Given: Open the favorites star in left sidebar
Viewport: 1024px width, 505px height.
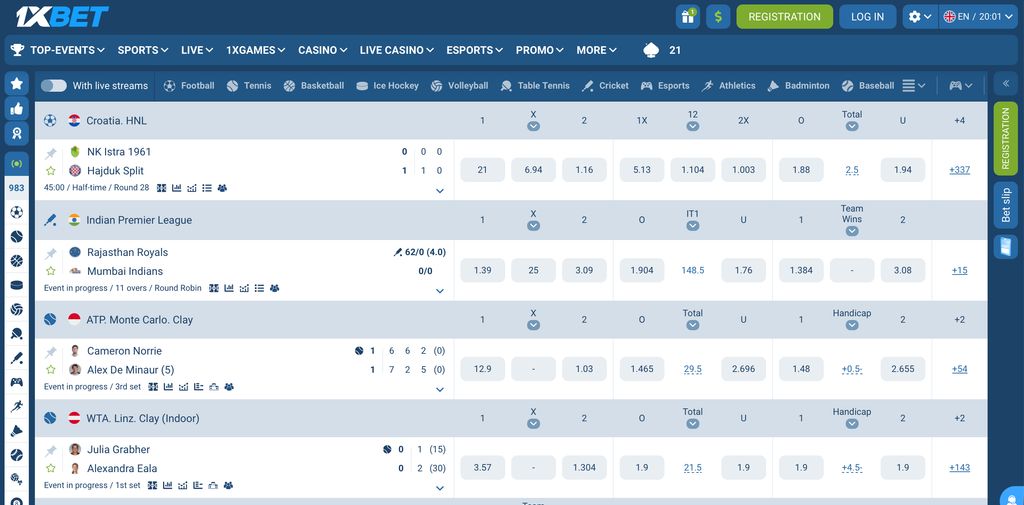Looking at the screenshot, I should coord(16,84).
